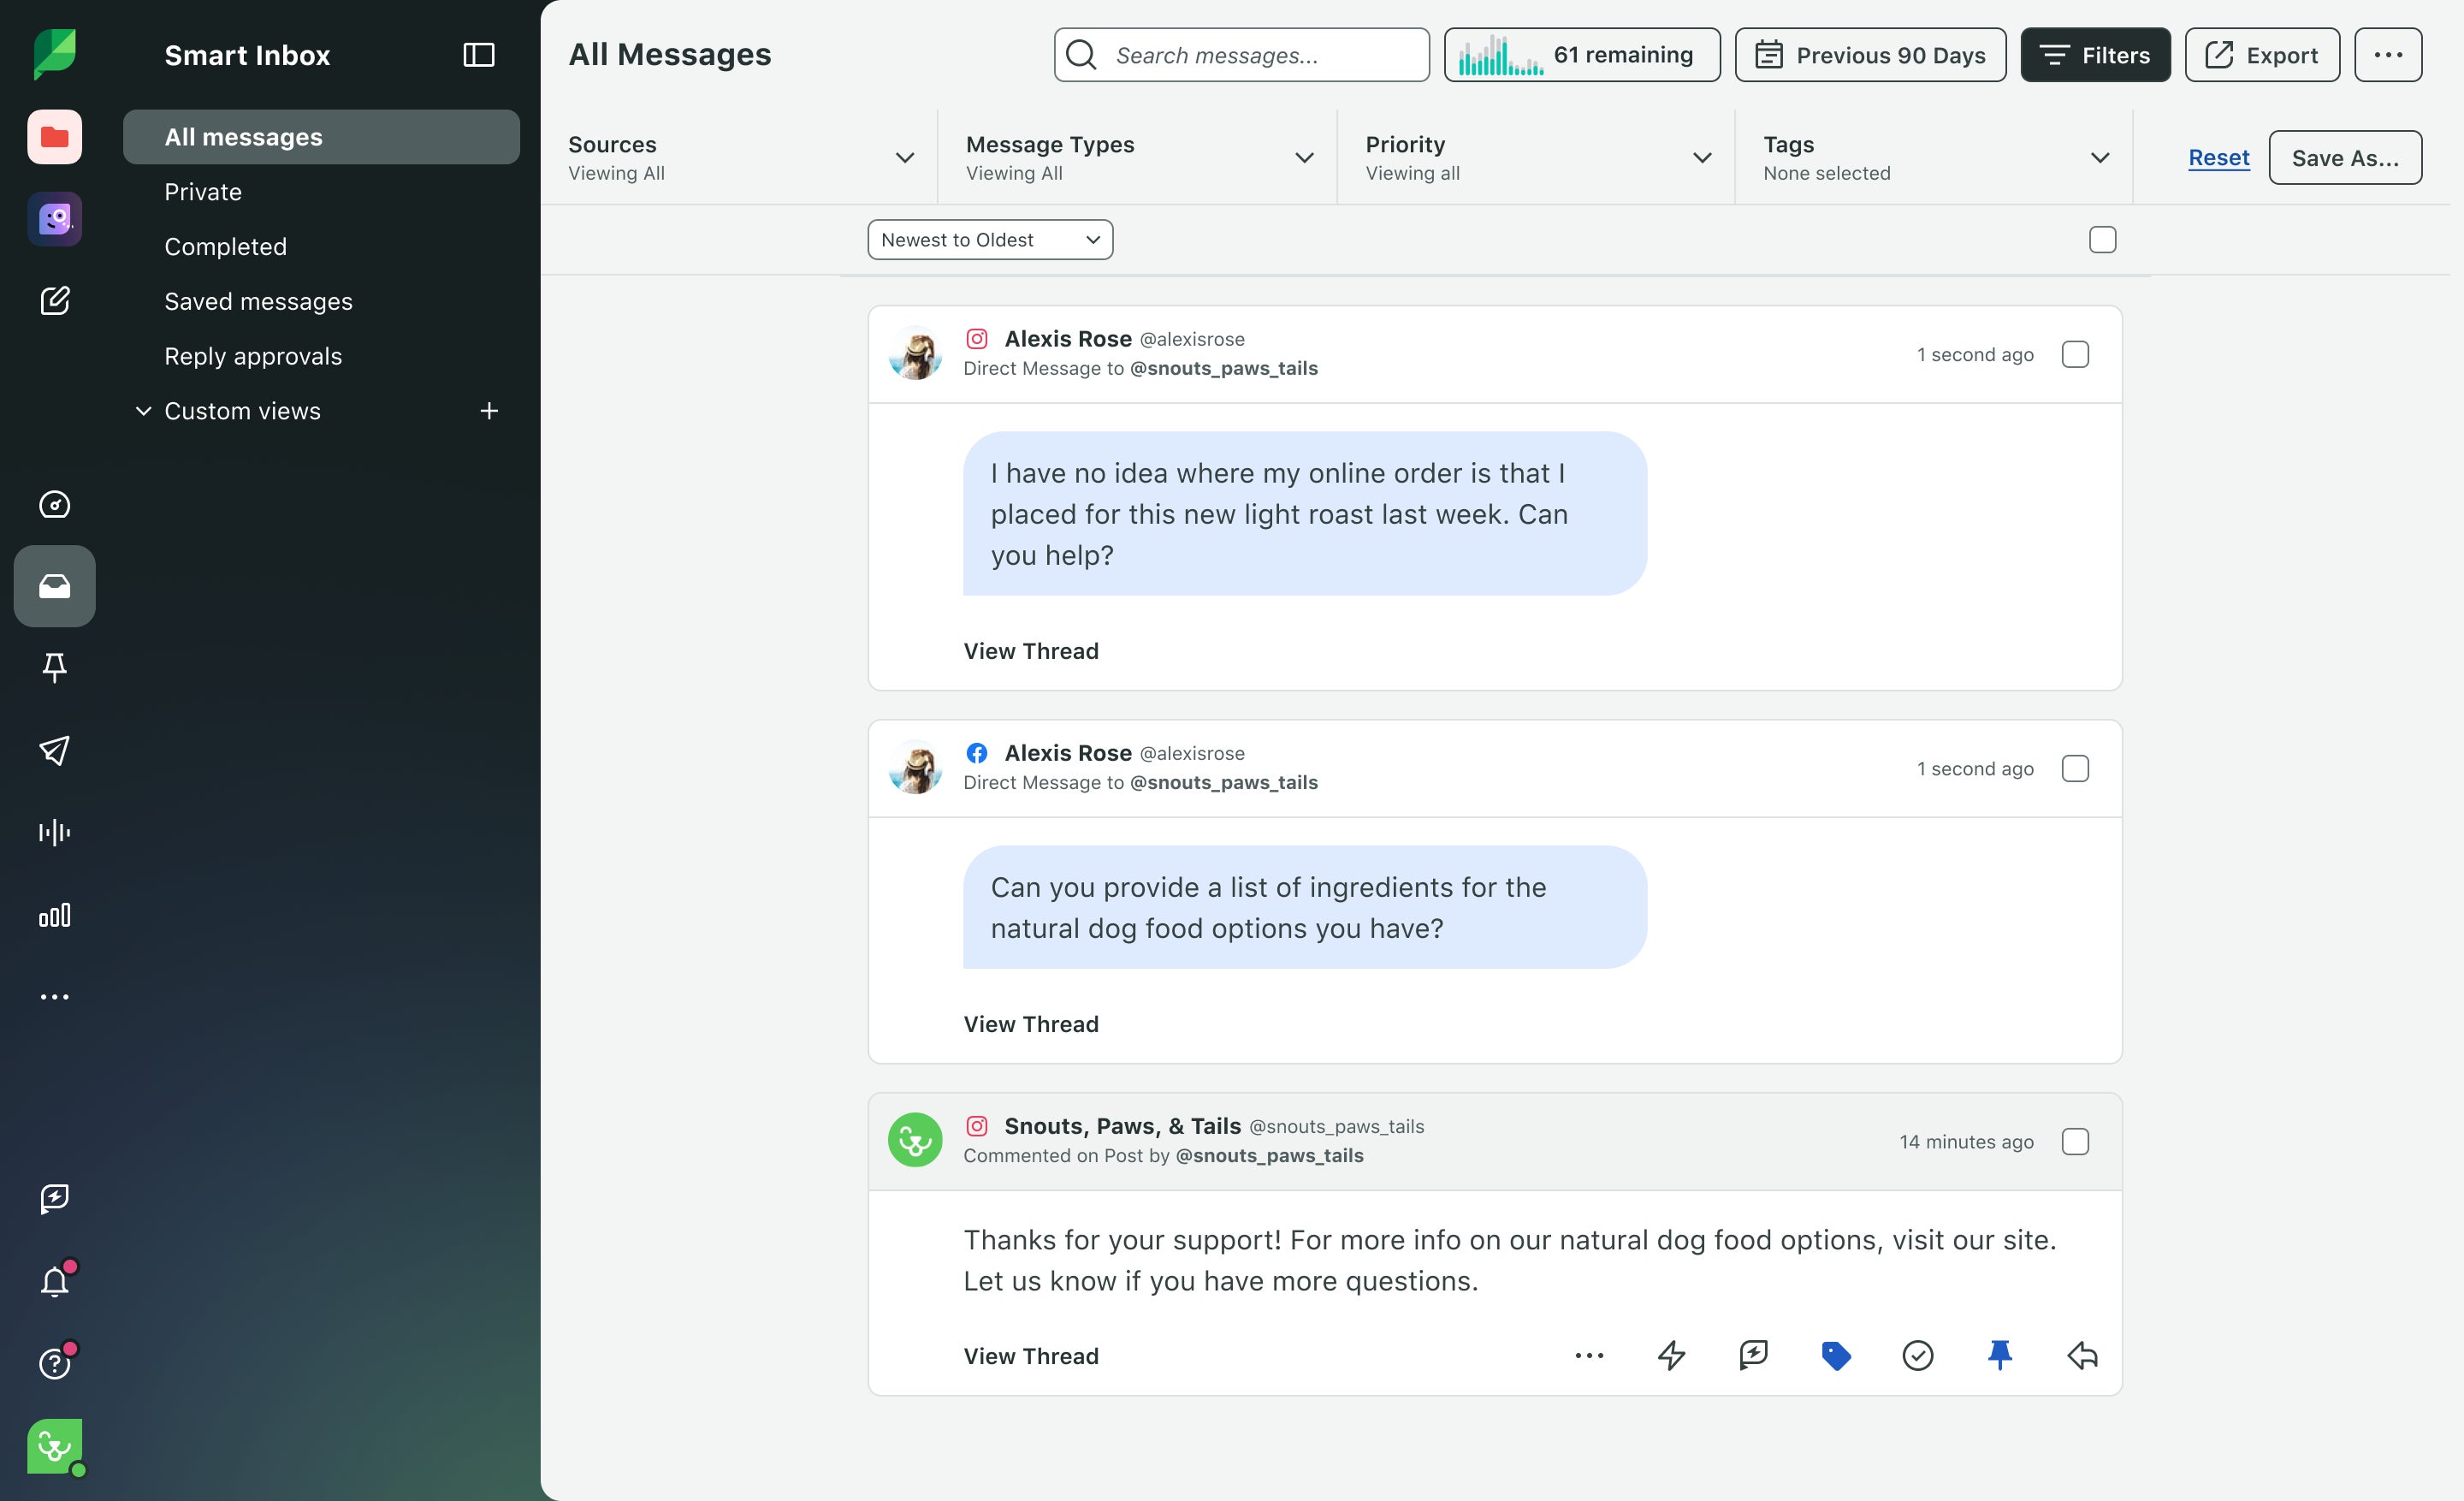2464x1501 pixels.
Task: Open the Sprout Social dashboard icon
Action: pyautogui.click(x=55, y=505)
